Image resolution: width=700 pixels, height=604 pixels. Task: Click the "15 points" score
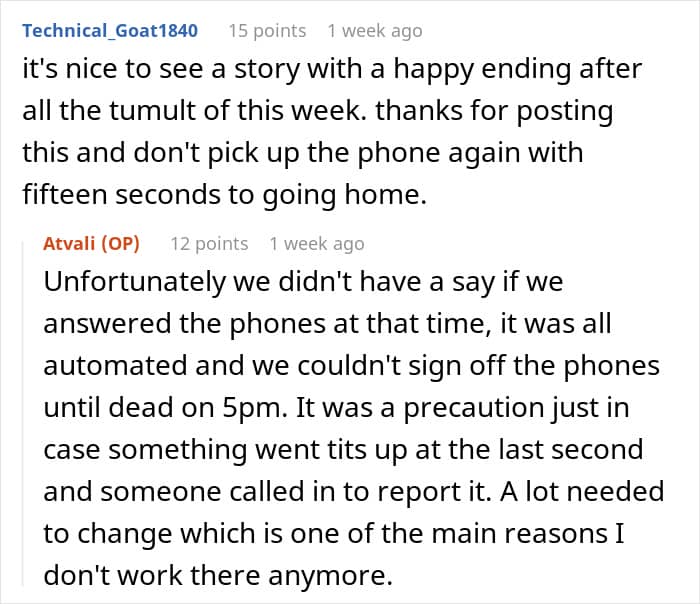tap(267, 30)
